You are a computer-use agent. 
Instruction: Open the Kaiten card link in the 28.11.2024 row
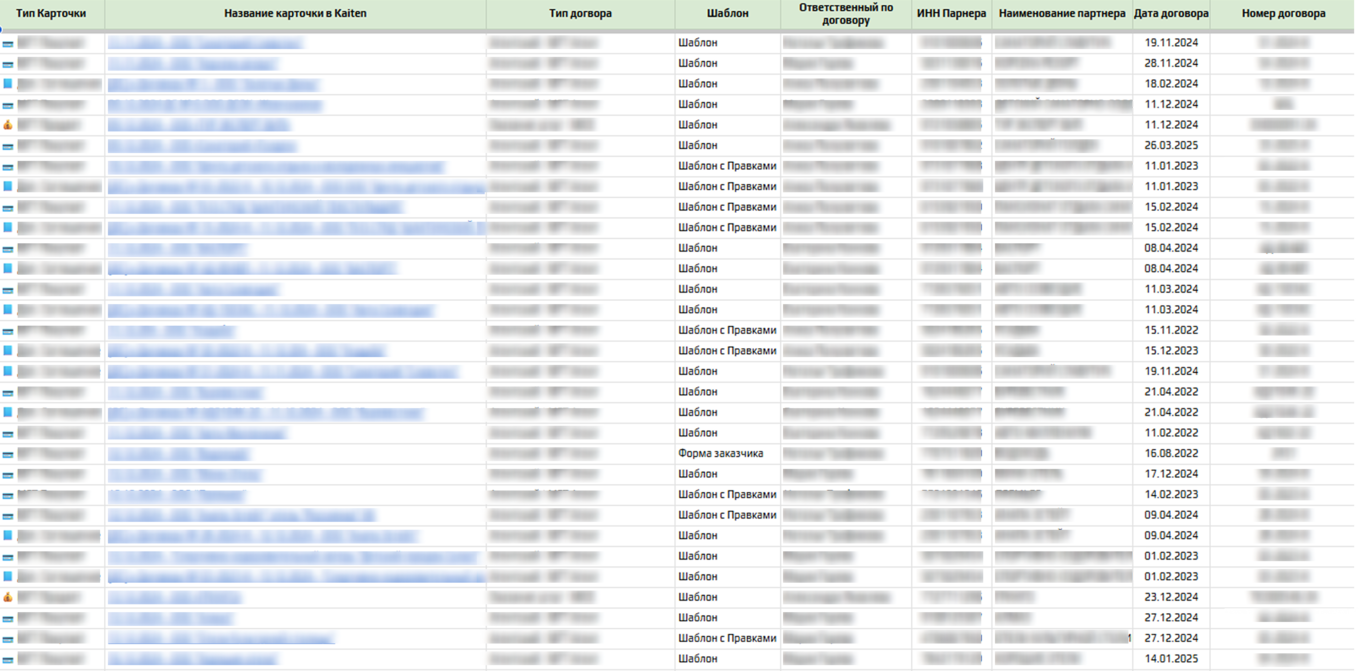tap(192, 64)
